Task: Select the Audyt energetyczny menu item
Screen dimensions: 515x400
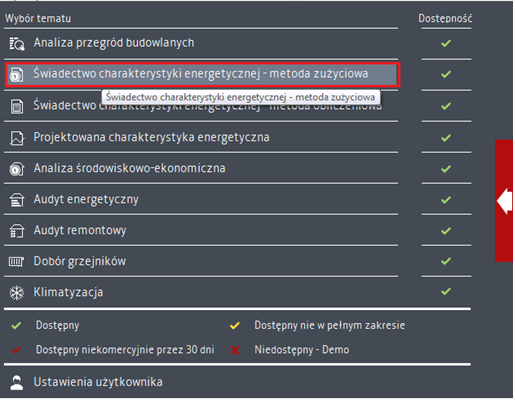Action: coord(201,199)
